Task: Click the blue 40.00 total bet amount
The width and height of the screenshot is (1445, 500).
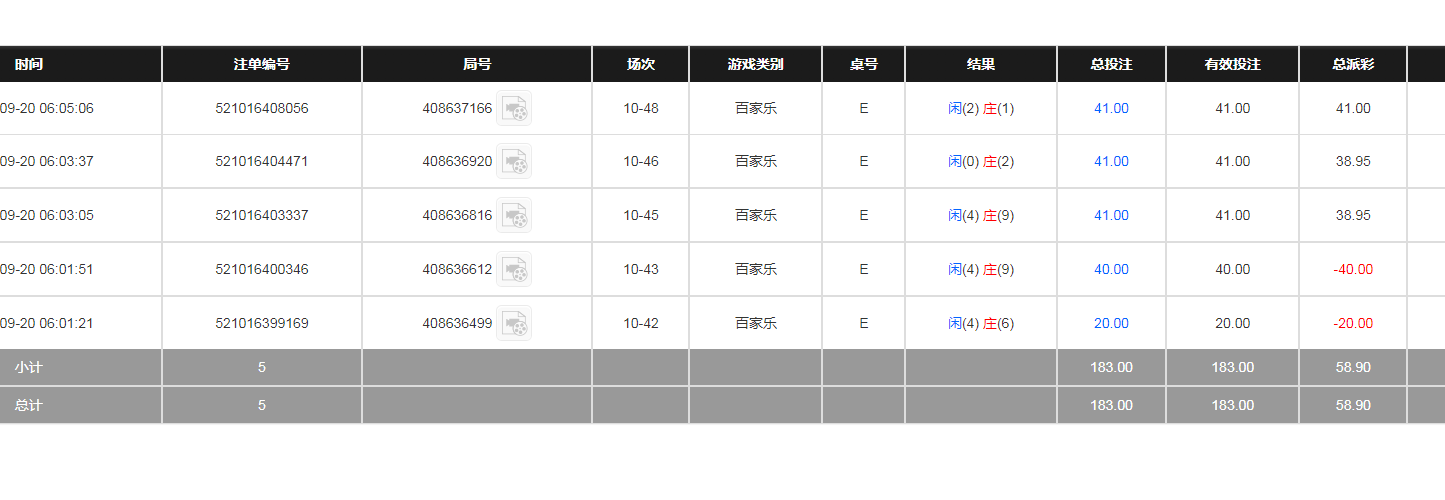Action: [1111, 269]
